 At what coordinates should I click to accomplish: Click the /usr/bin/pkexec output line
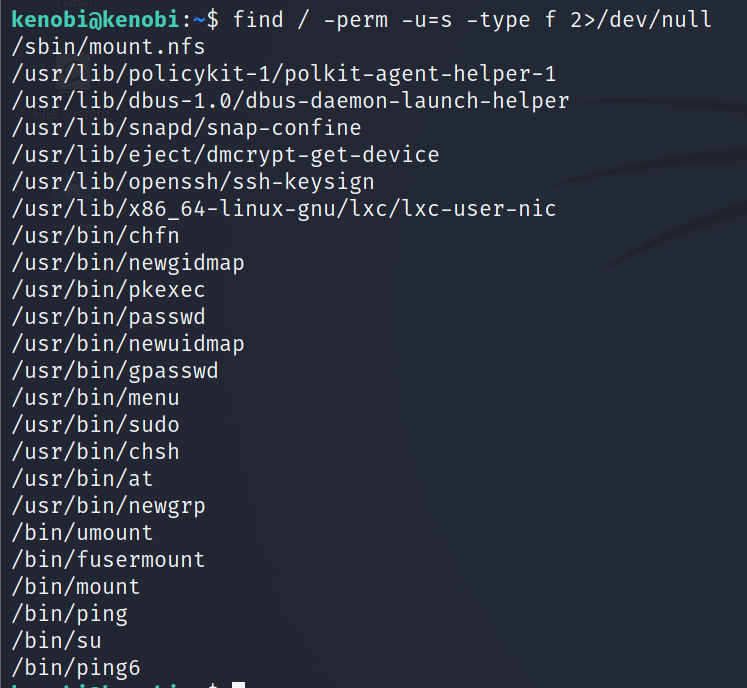[x=109, y=290]
